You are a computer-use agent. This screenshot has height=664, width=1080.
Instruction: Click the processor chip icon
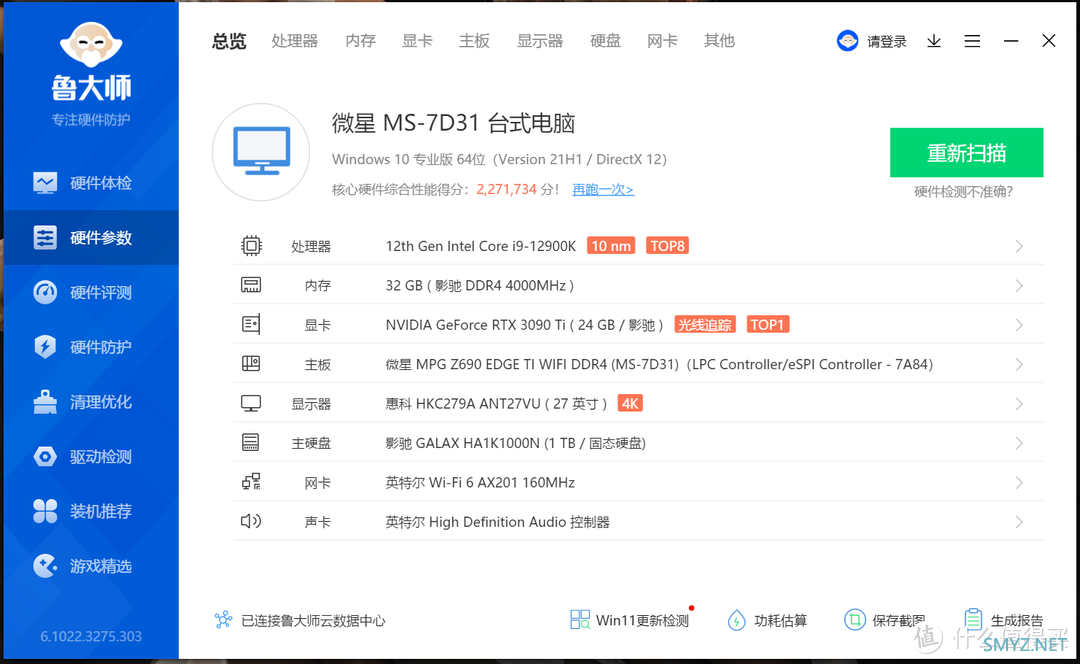251,246
